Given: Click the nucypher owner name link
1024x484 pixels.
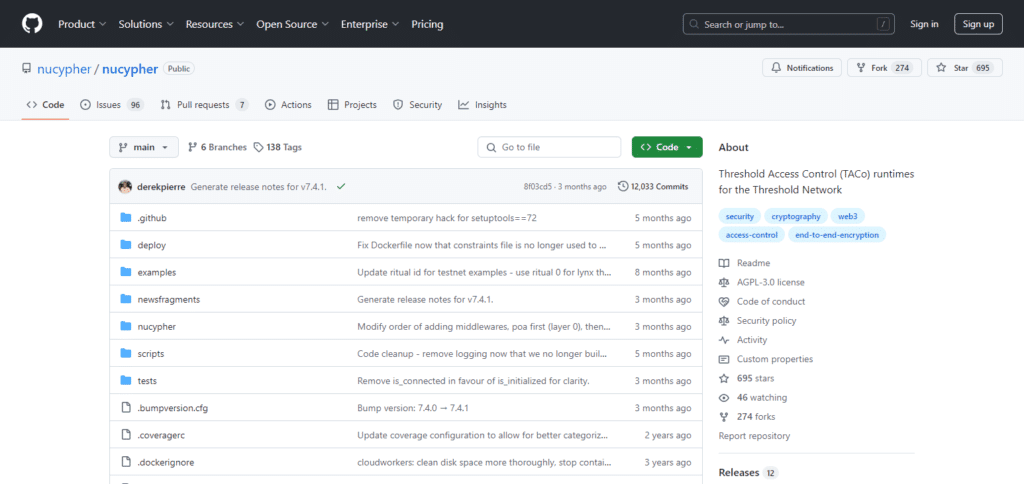Looking at the screenshot, I should click(62, 69).
